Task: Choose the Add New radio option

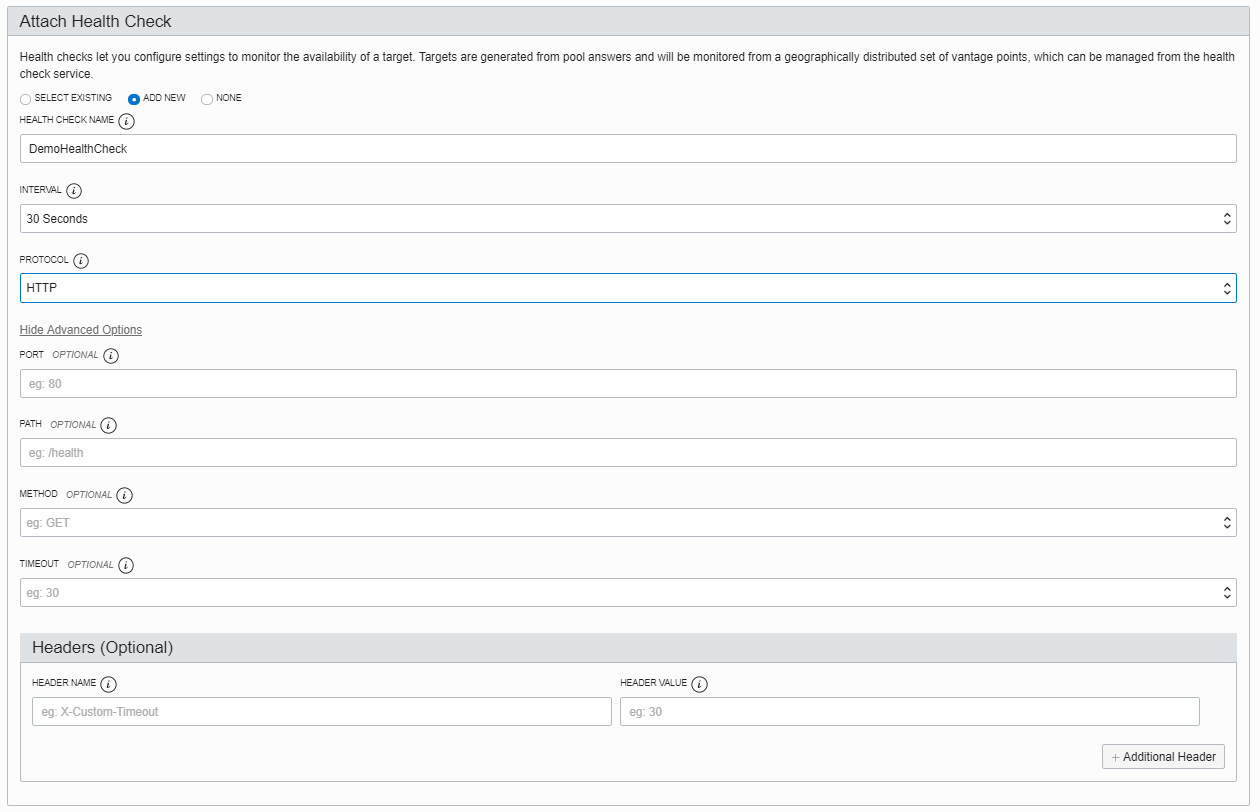Action: [x=134, y=99]
